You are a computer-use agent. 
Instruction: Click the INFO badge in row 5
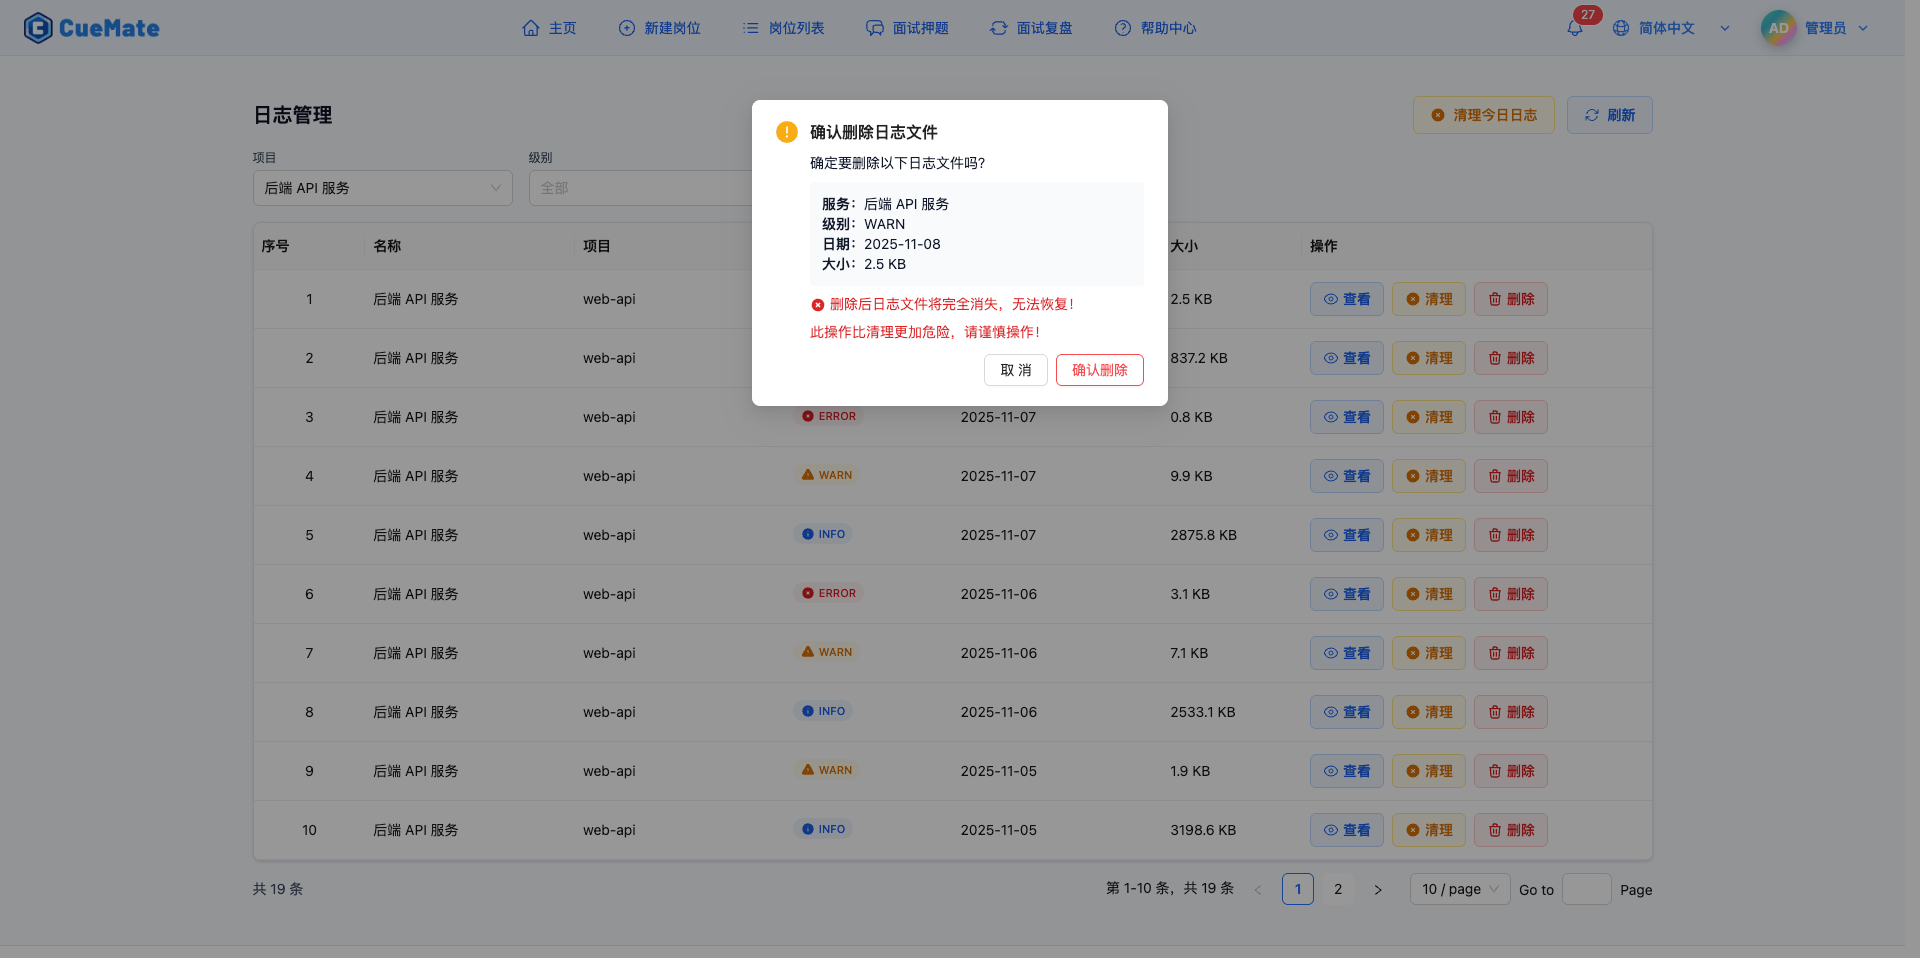coord(823,534)
